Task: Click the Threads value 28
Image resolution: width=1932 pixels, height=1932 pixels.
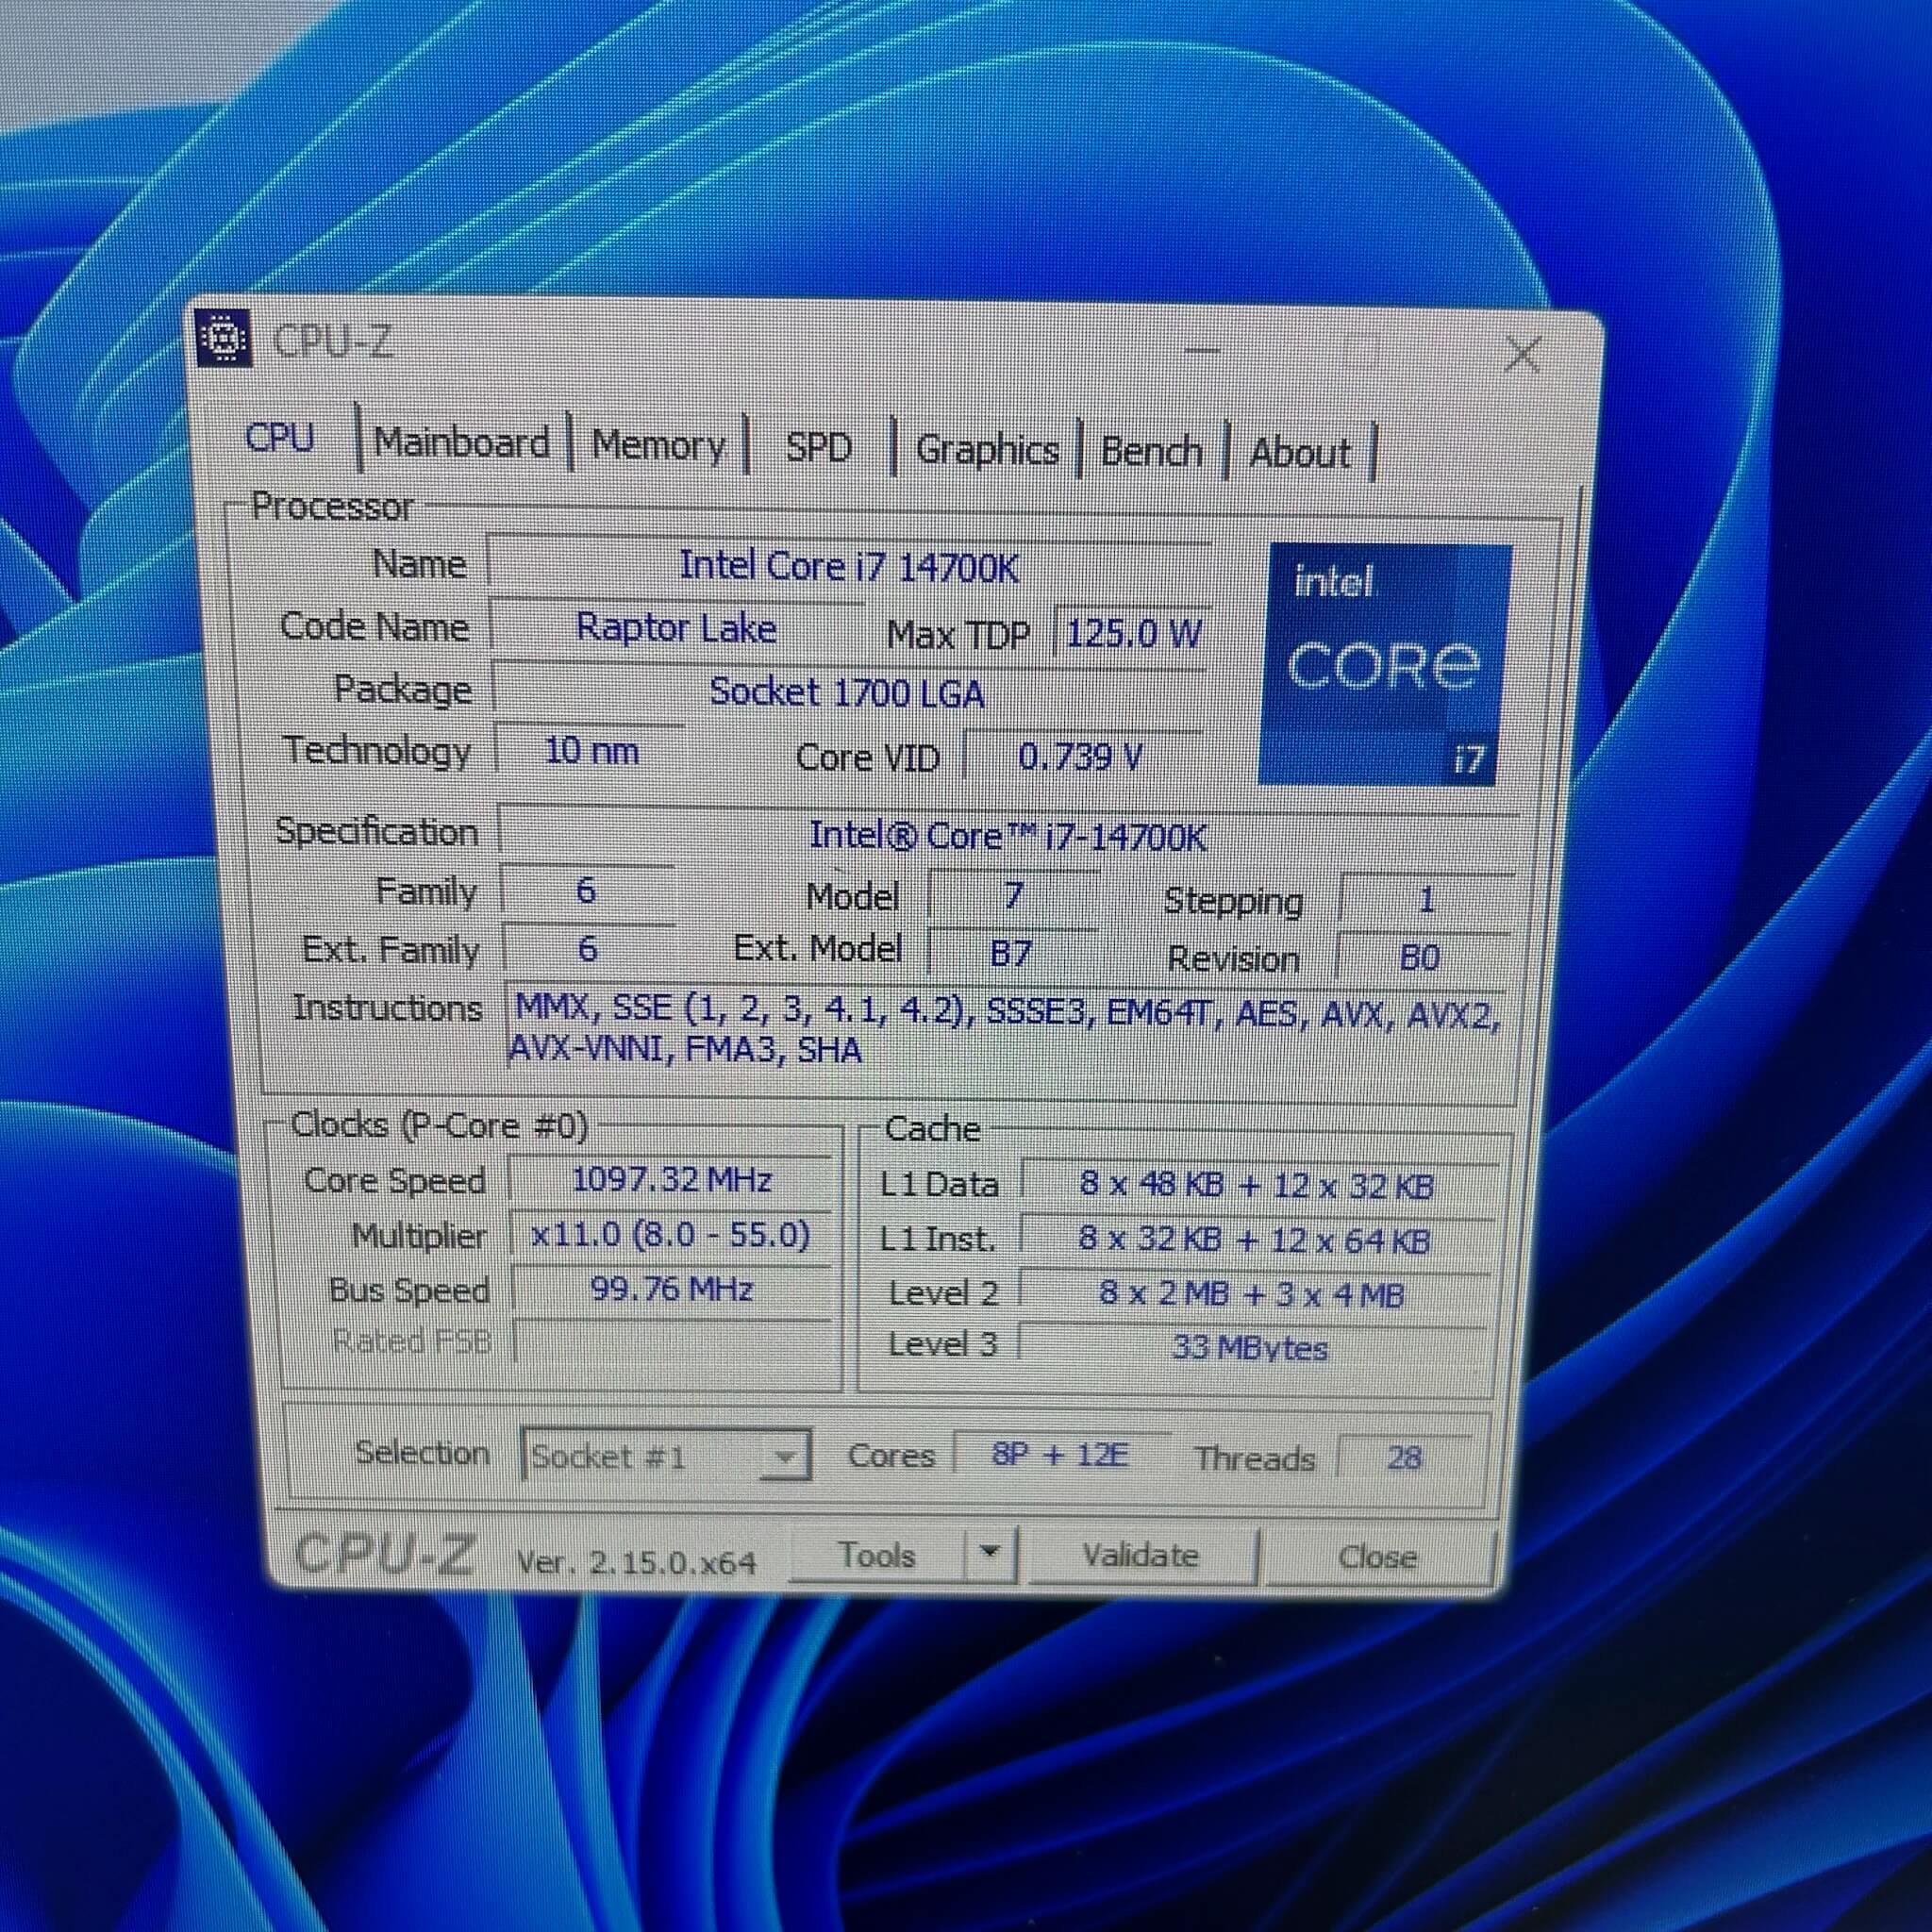Action: pyautogui.click(x=1404, y=1458)
